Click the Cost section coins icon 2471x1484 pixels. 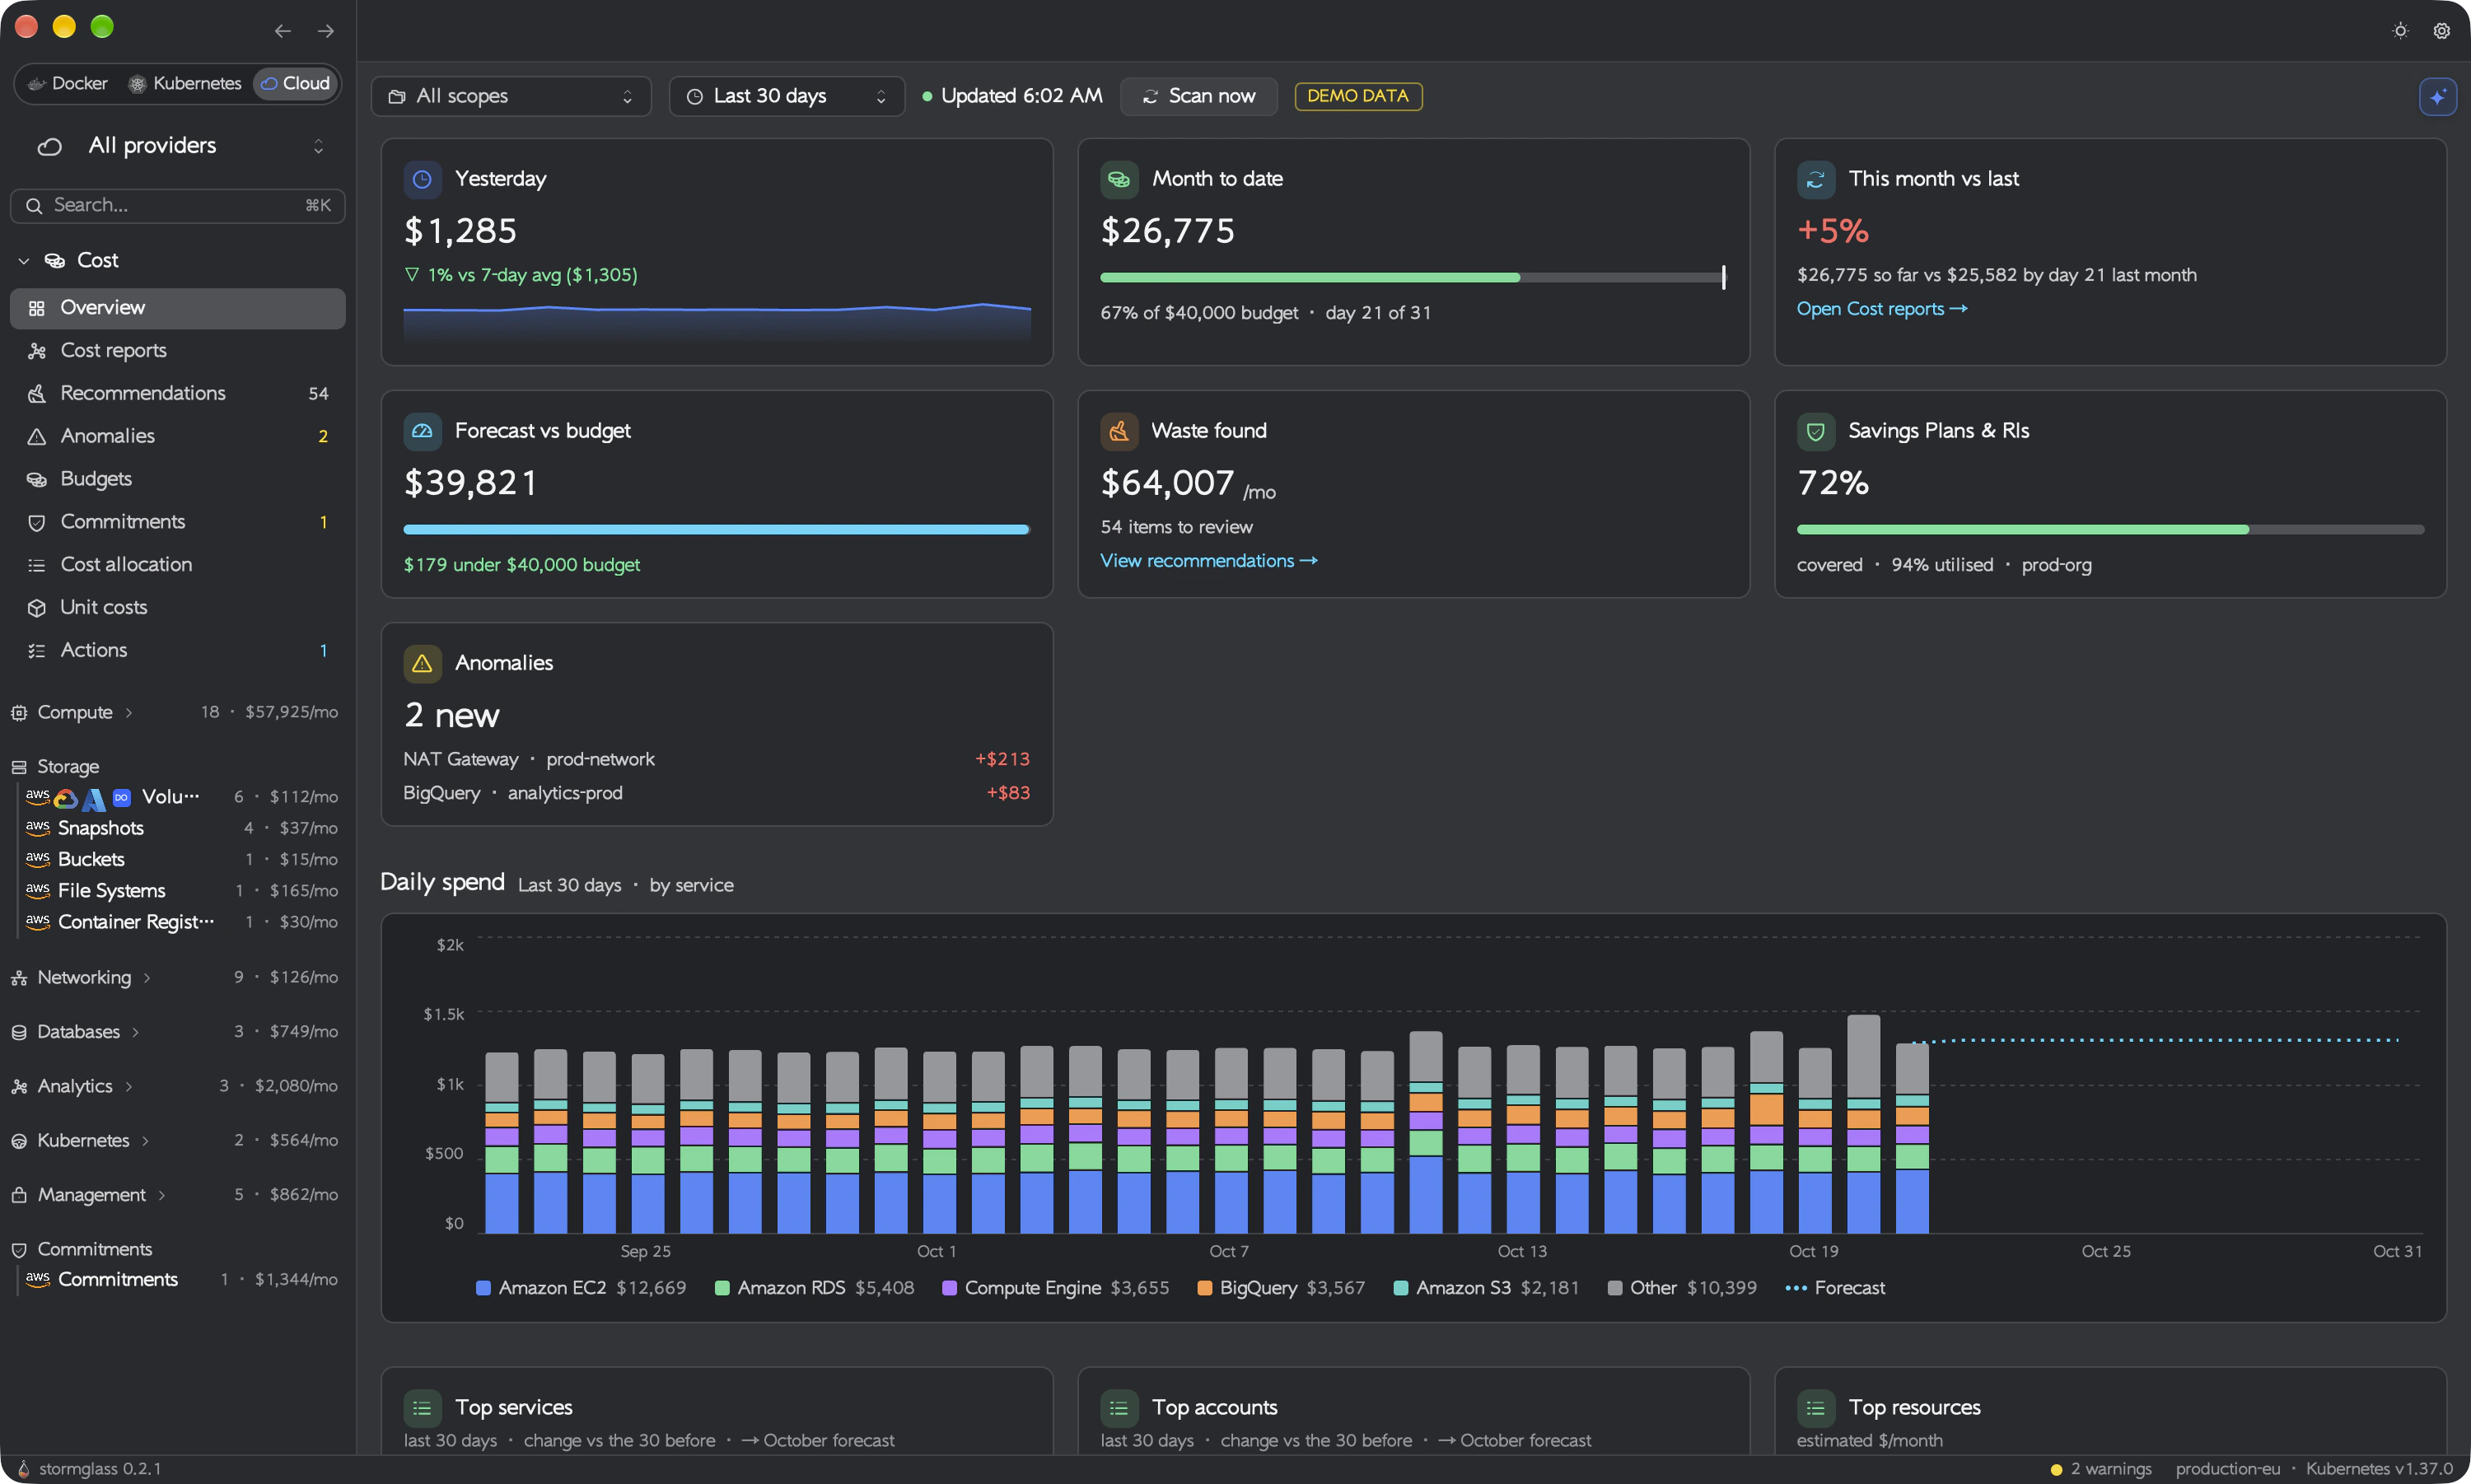55,261
